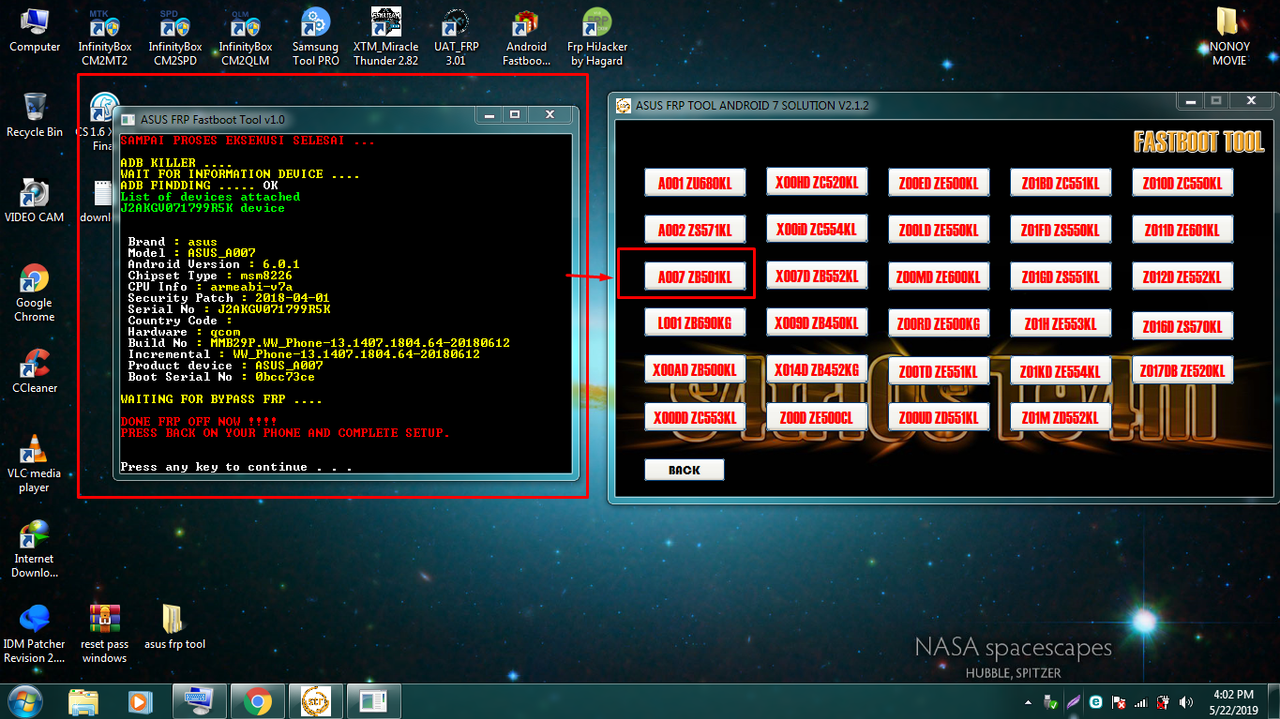Choose the A007 ZB501KL model button
This screenshot has height=719, width=1280.
tap(694, 277)
